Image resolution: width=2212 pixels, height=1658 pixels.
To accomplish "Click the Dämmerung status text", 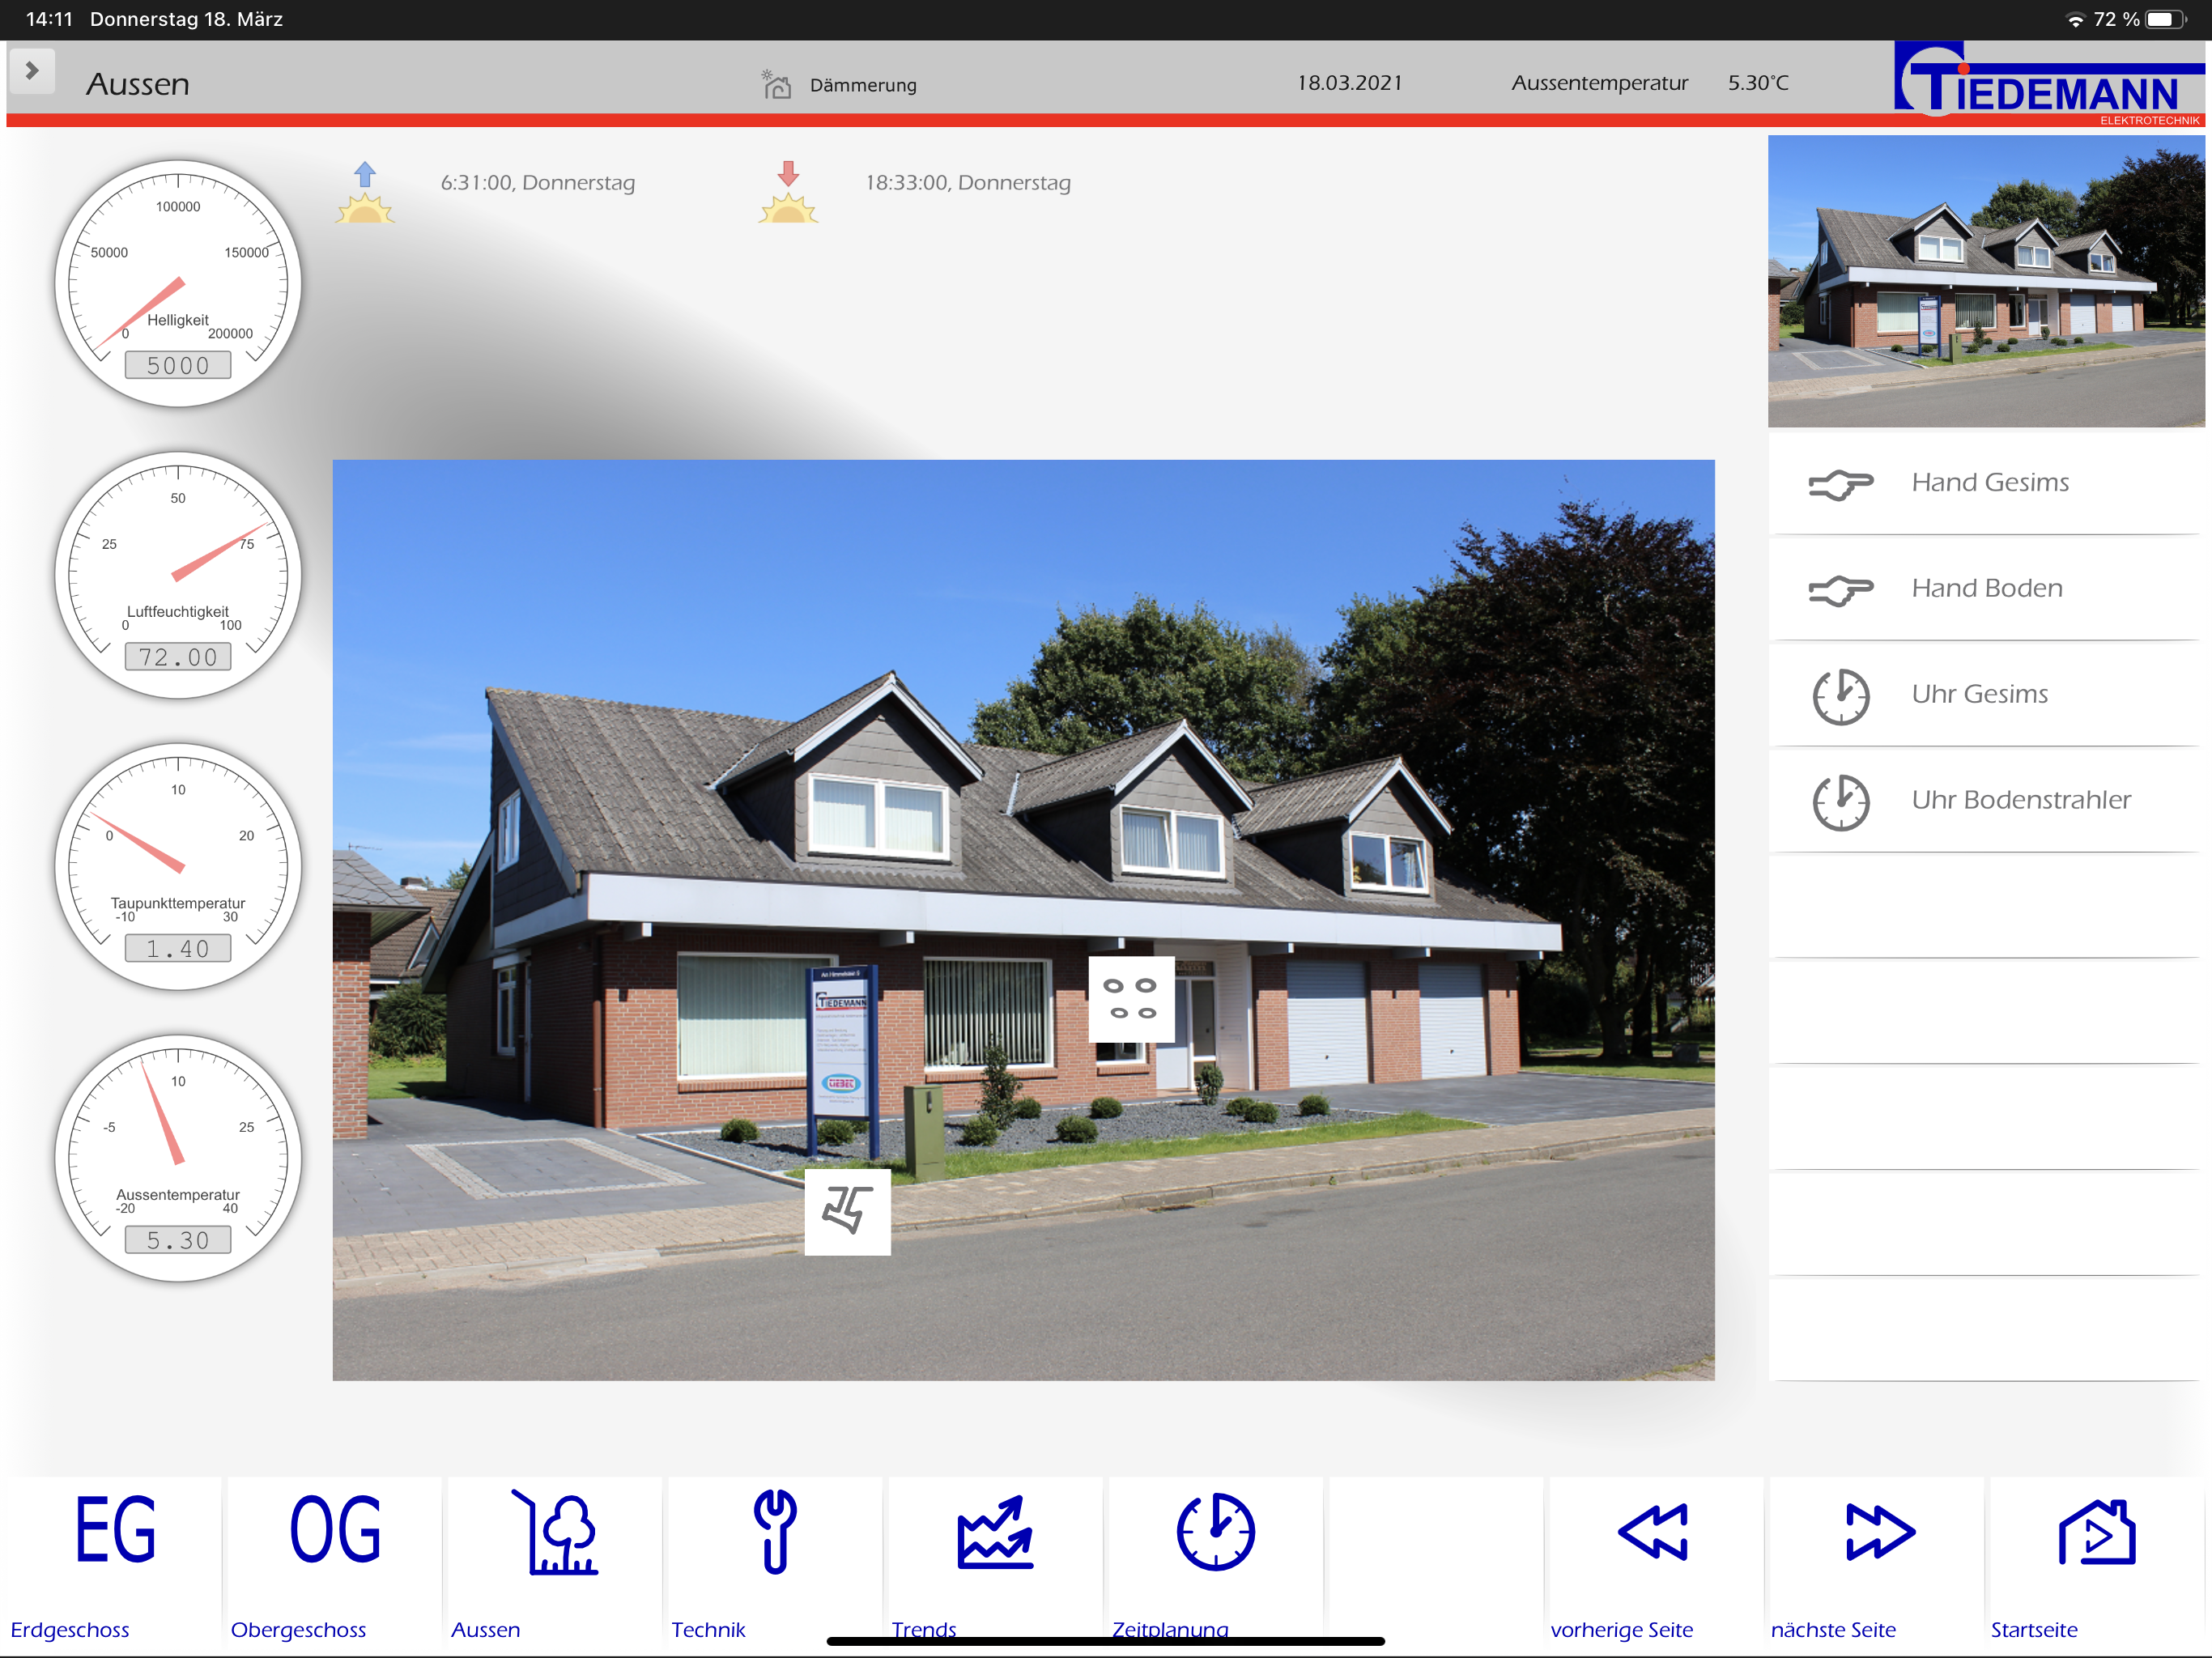I will (863, 85).
